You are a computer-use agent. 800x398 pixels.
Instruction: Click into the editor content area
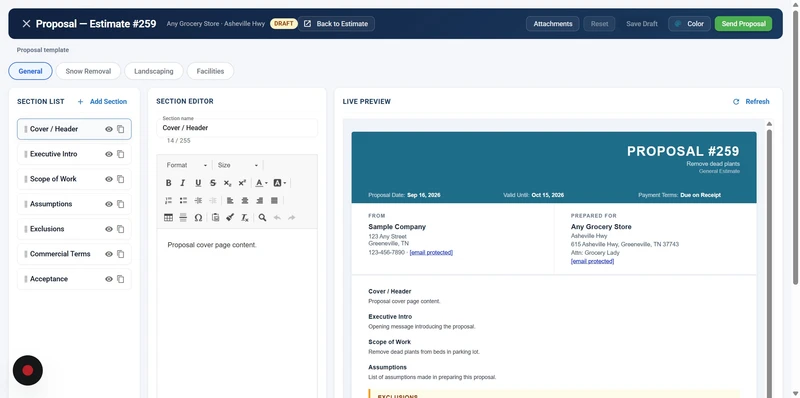(237, 313)
